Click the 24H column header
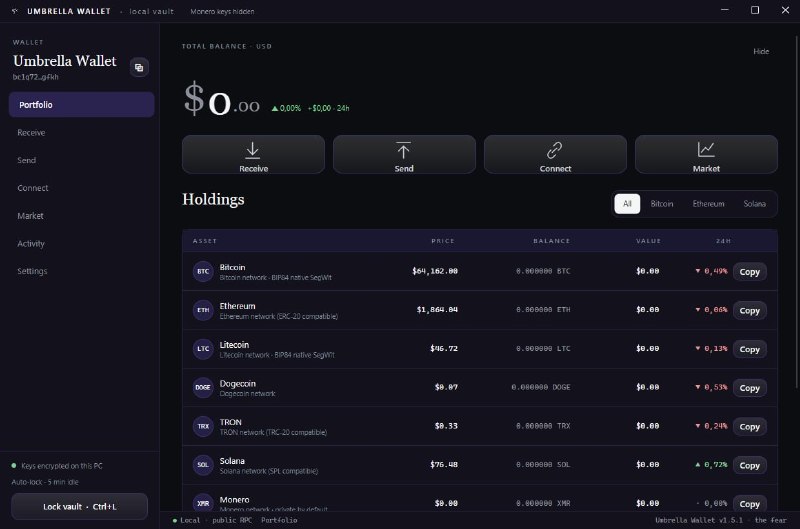Image resolution: width=800 pixels, height=529 pixels. click(723, 241)
